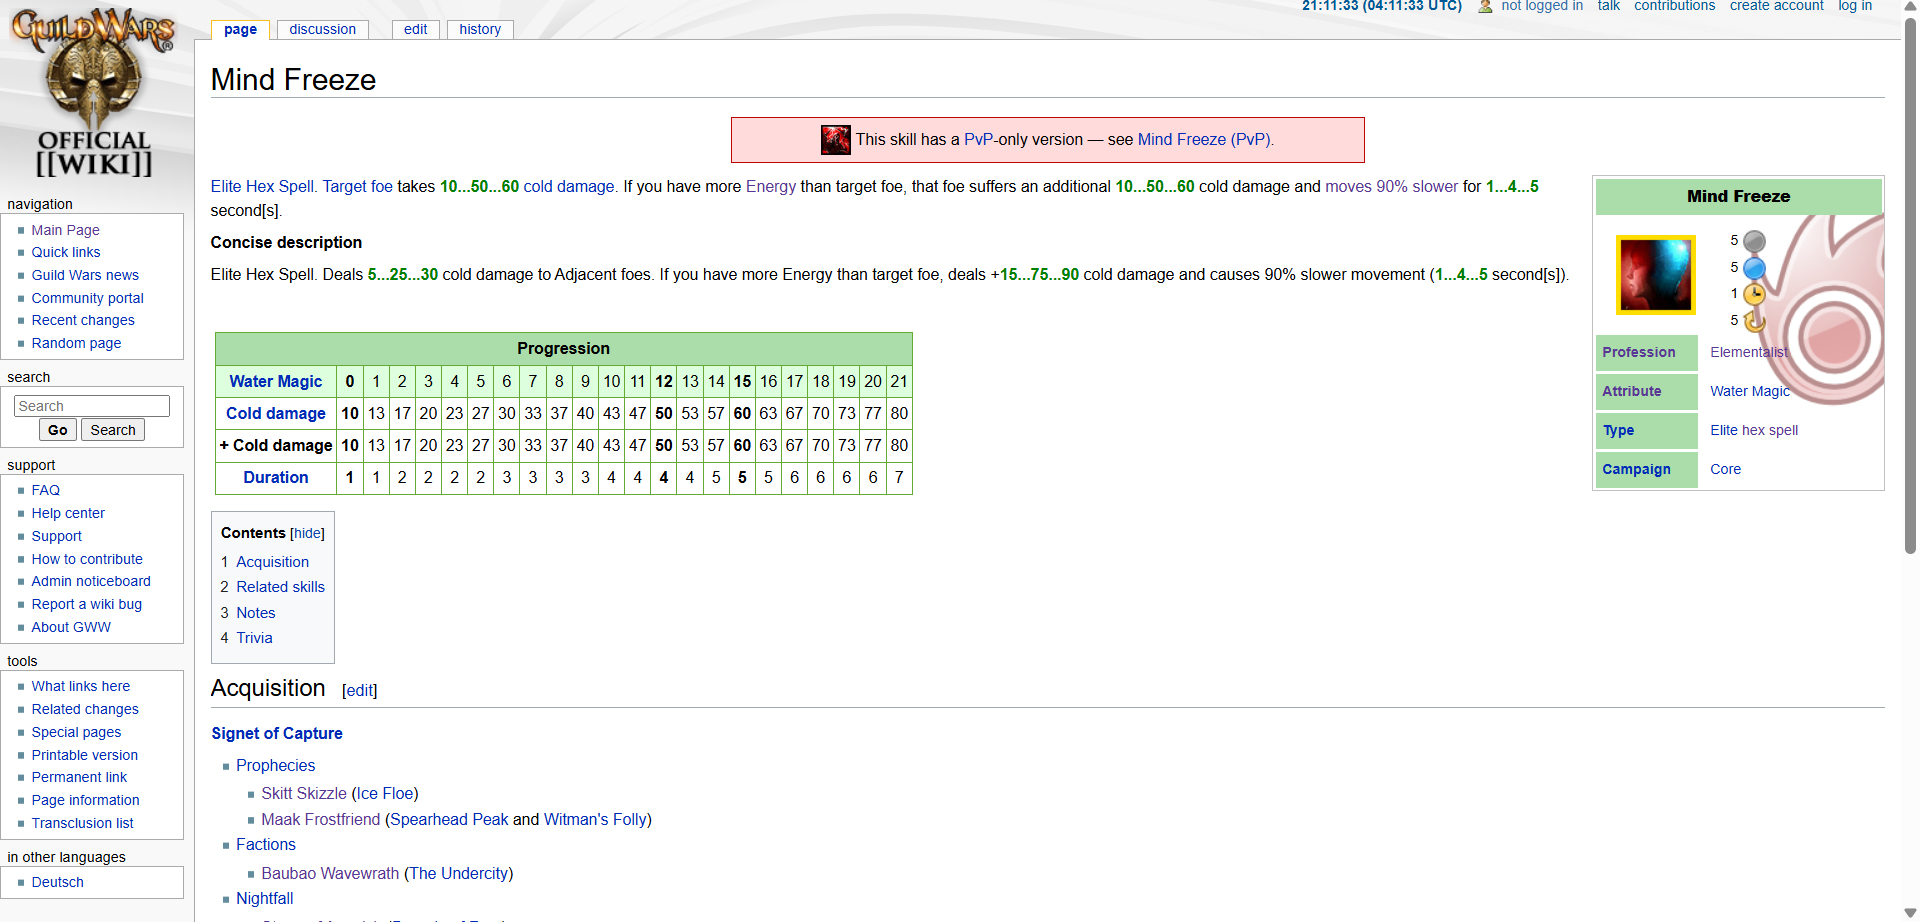Screen dimensions: 1920x923
Task: Click the talk link at top
Action: click(x=1608, y=6)
